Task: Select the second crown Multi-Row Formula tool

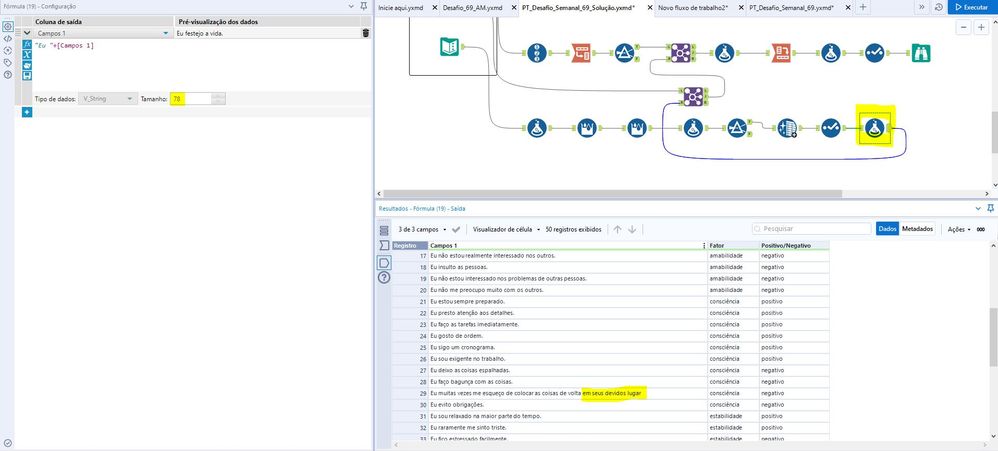Action: tap(636, 128)
